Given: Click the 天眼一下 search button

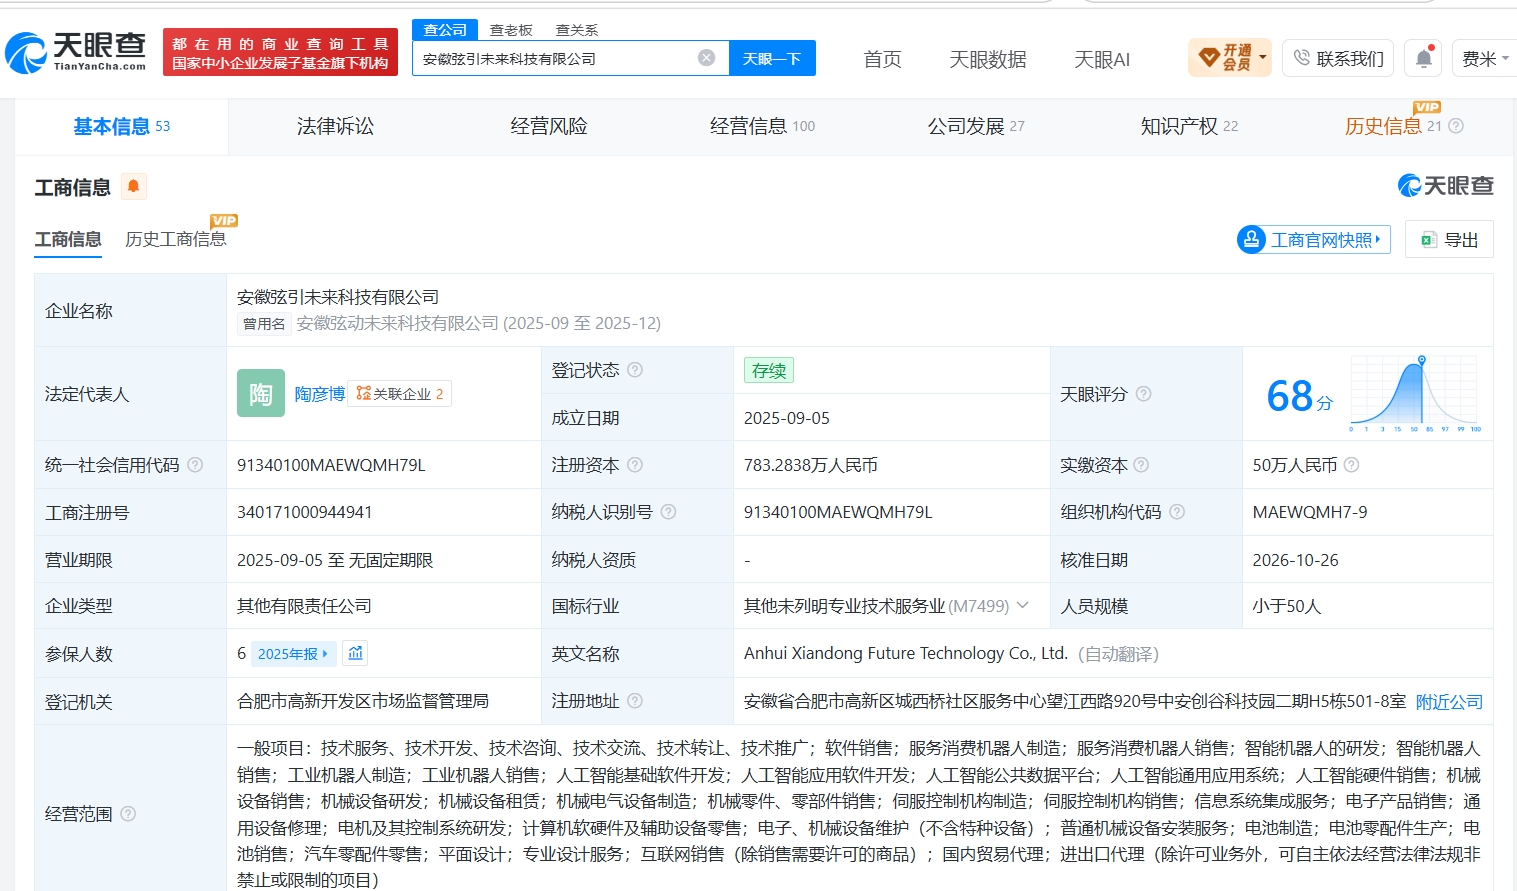Looking at the screenshot, I should (772, 58).
